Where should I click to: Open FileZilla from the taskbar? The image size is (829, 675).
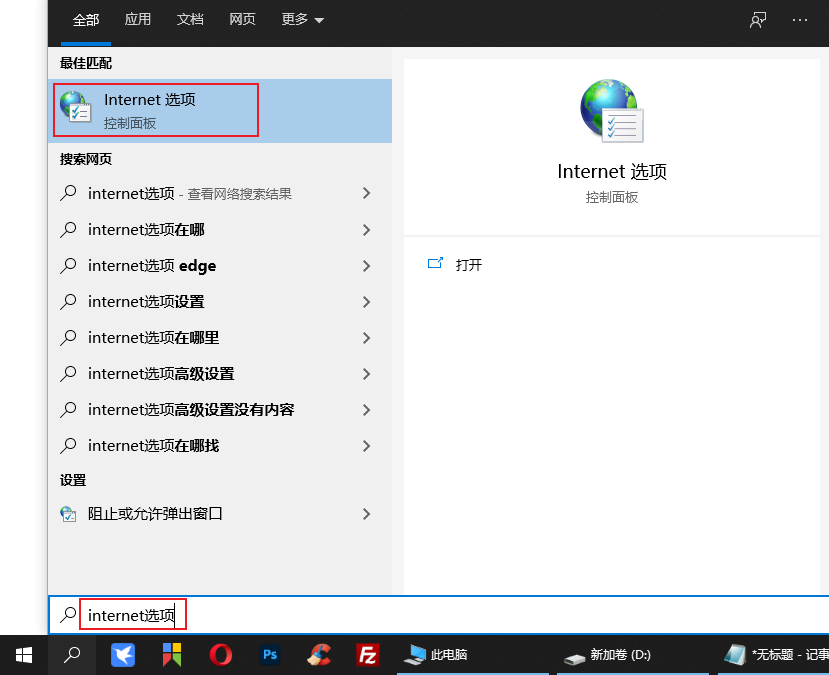368,655
